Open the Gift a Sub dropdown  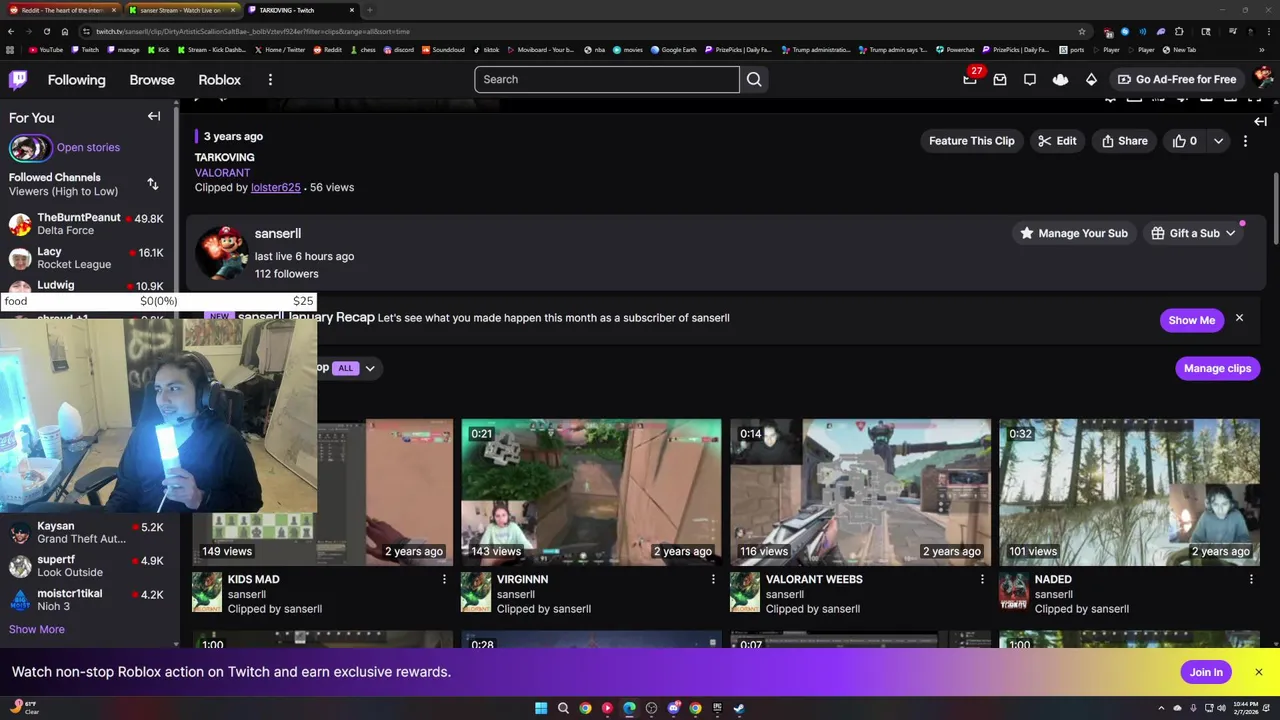[1194, 233]
